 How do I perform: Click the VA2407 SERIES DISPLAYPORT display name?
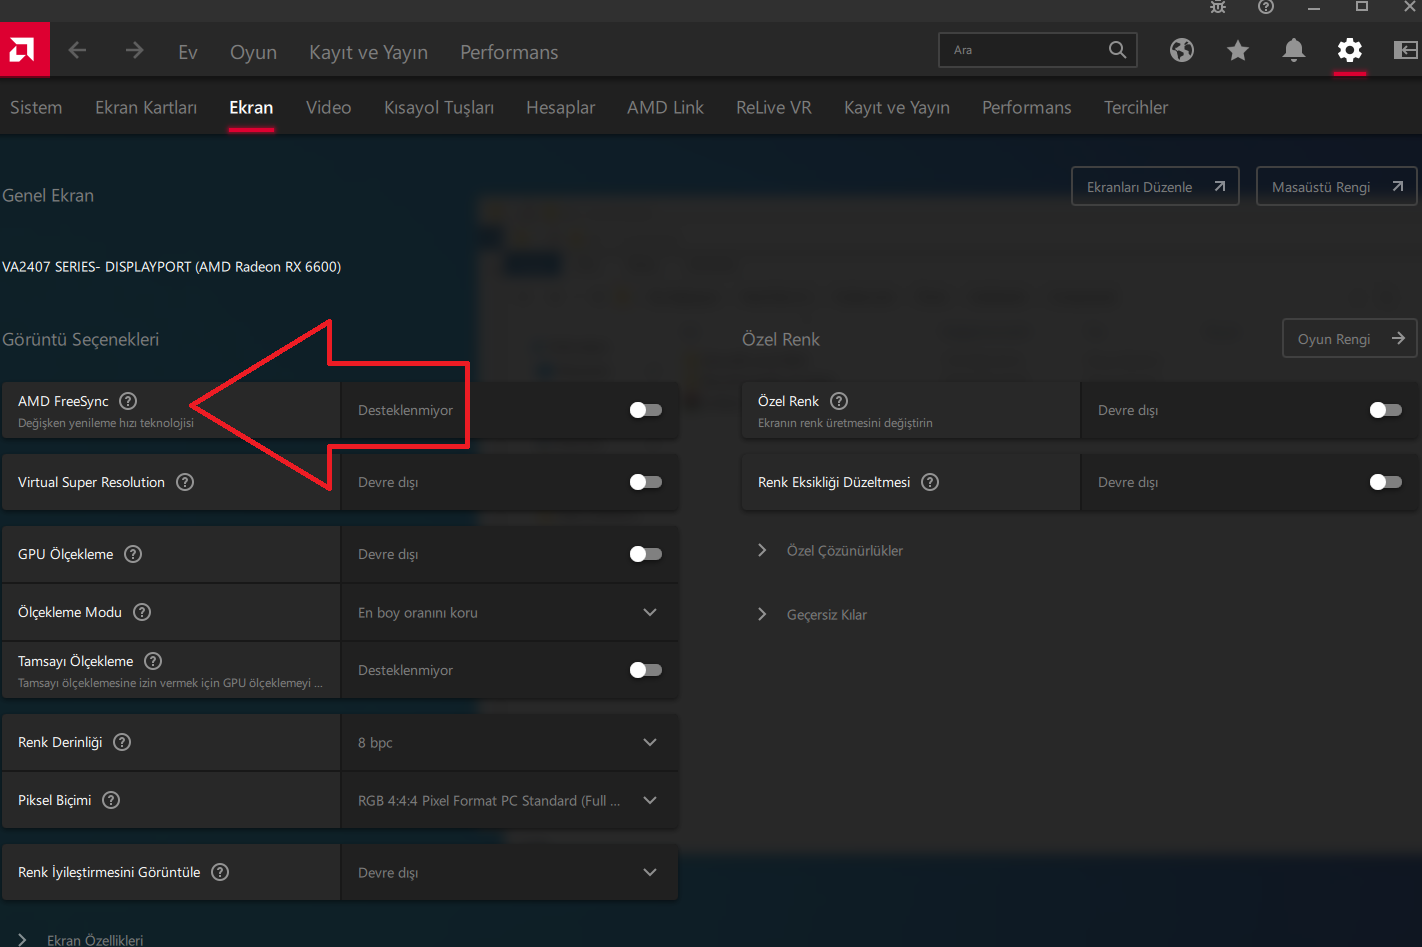click(x=172, y=267)
